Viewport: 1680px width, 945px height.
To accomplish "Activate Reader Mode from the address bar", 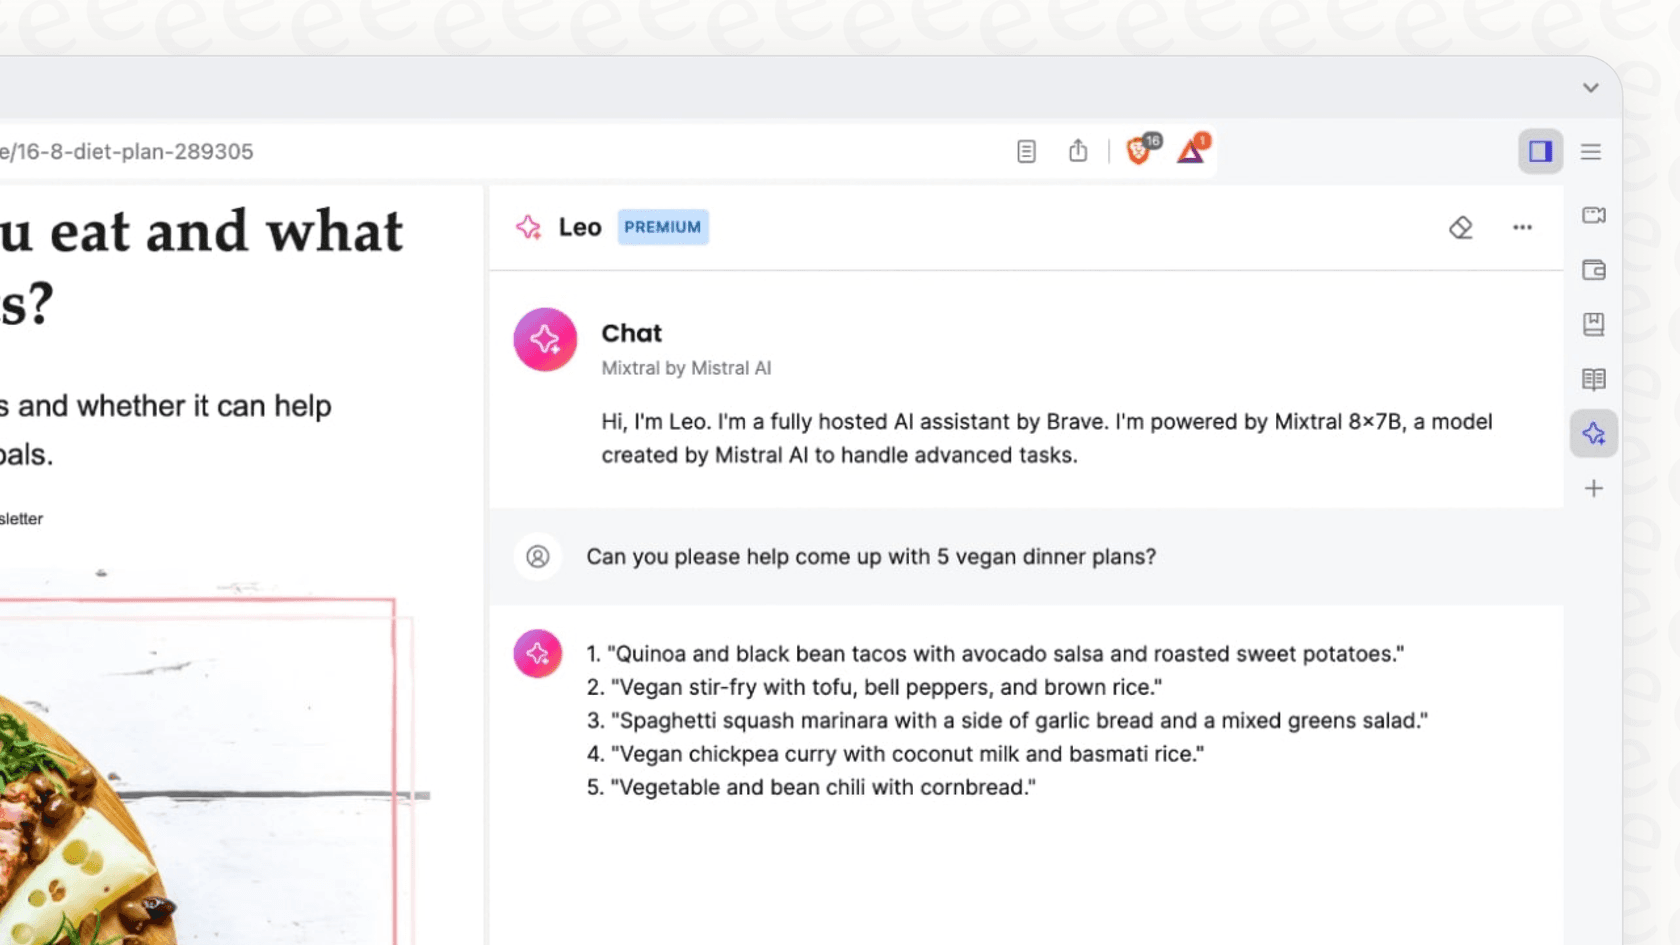I will pos(1026,151).
